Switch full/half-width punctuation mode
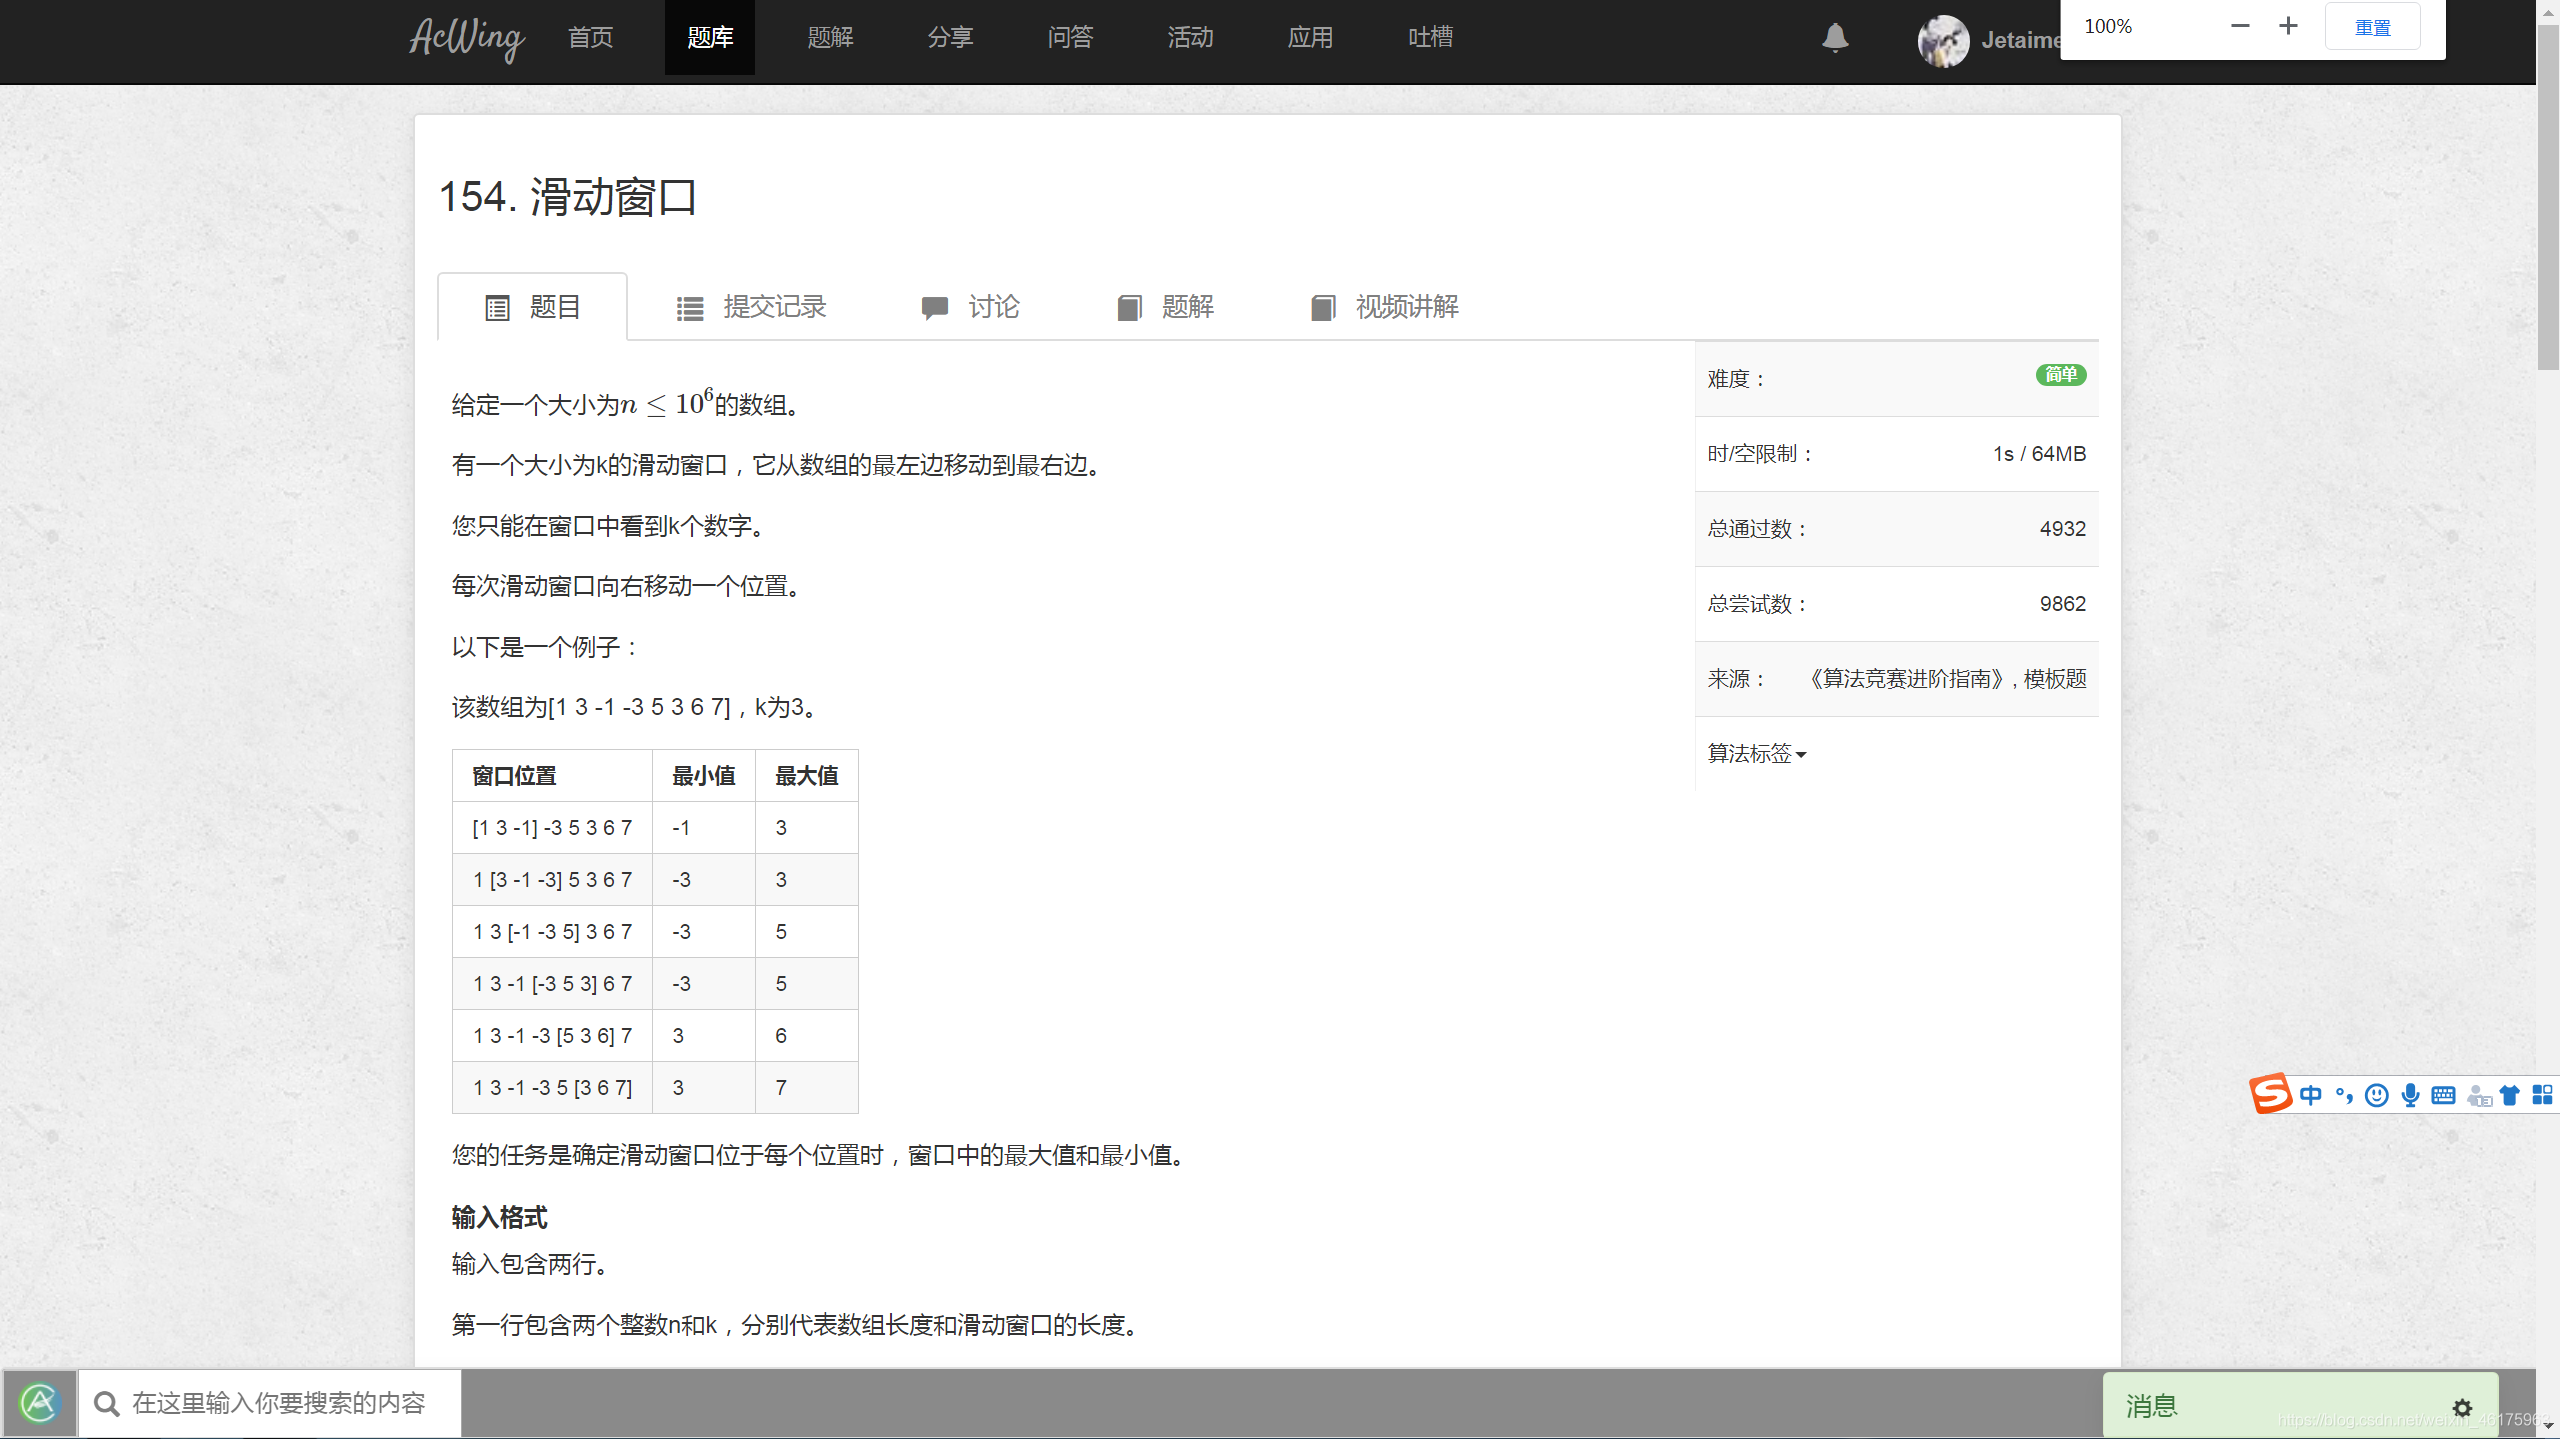This screenshot has height=1439, width=2560. click(2342, 1095)
